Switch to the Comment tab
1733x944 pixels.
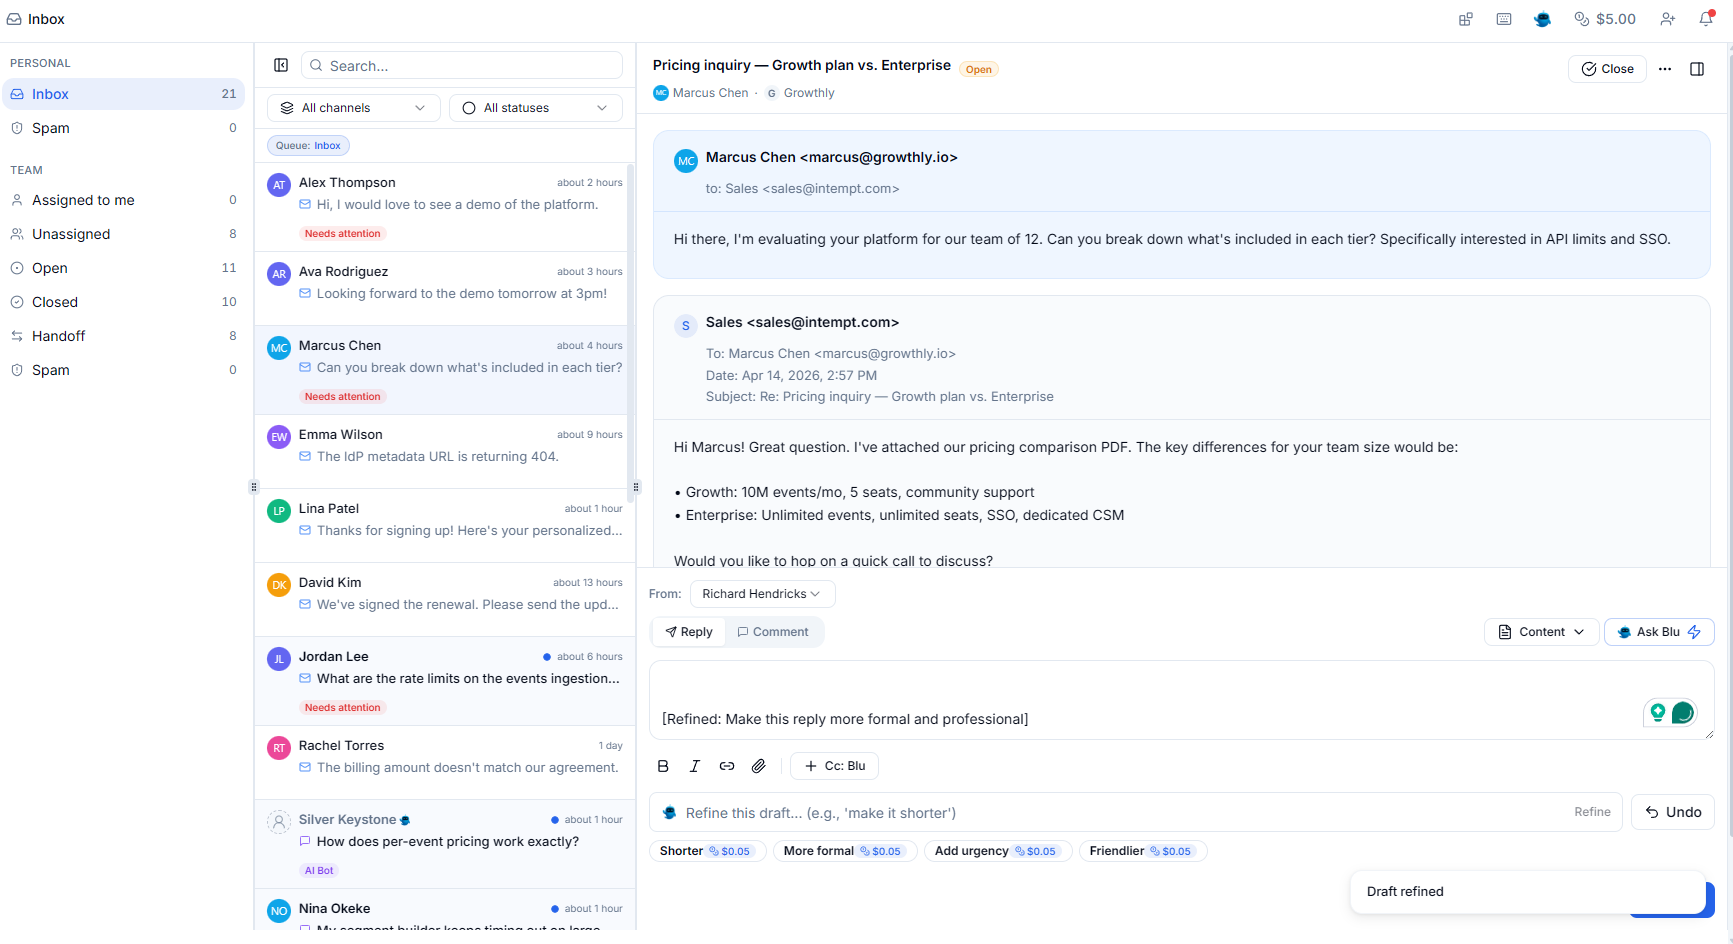pos(773,631)
